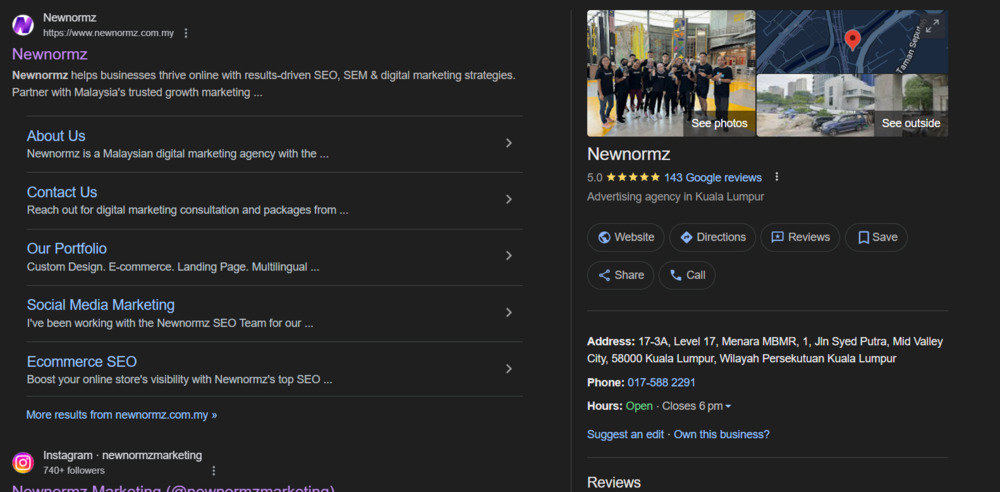The height and width of the screenshot is (492, 1000).
Task: Open three-dot menu next to Instagram followers
Action: [x=213, y=470]
